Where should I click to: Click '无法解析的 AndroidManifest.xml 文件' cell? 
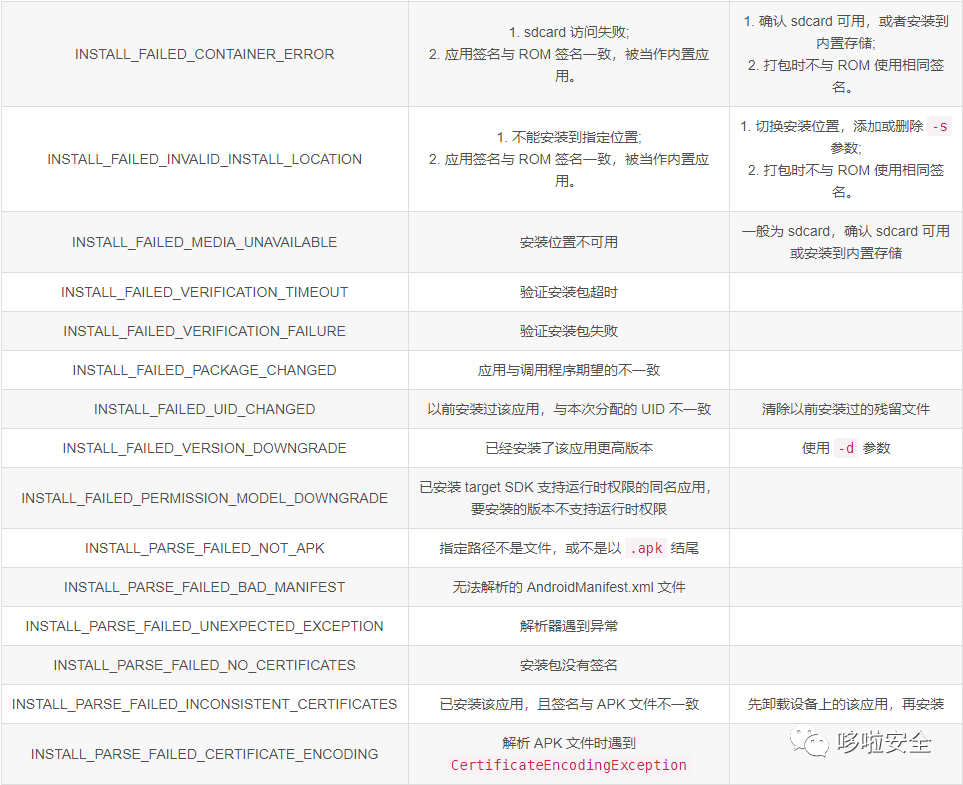(569, 587)
